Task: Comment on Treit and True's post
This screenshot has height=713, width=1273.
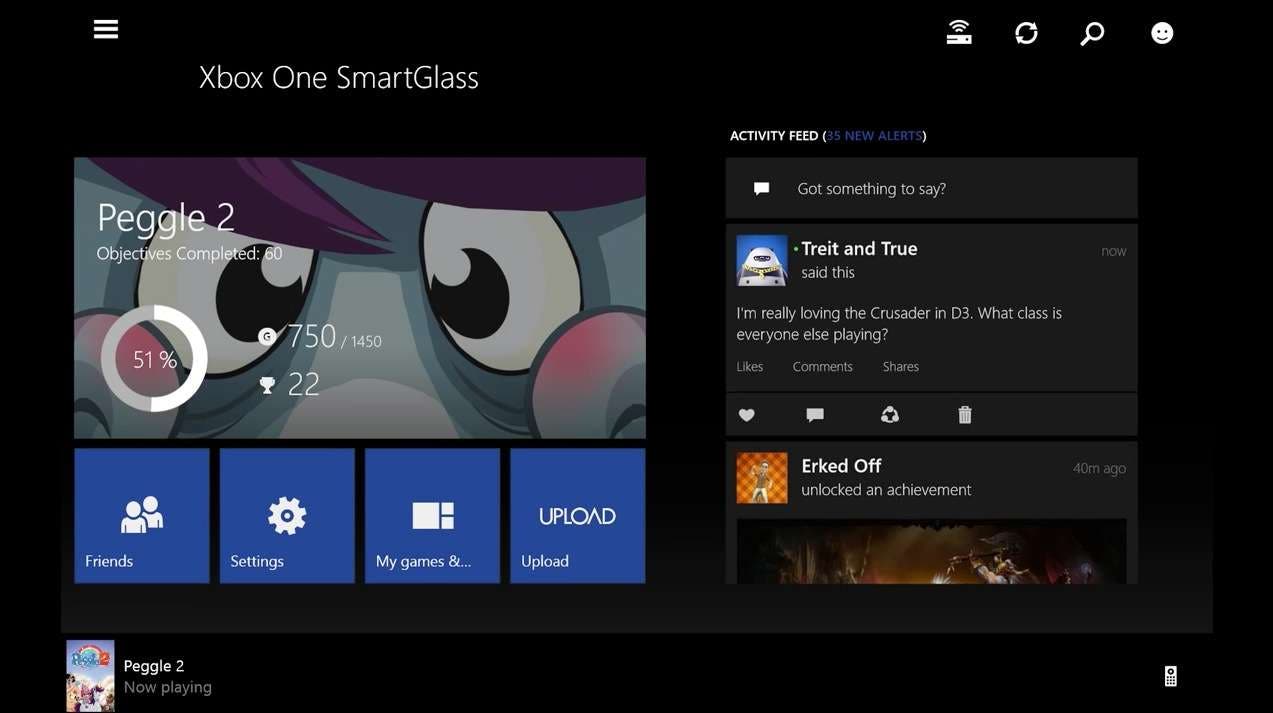Action: tap(815, 415)
